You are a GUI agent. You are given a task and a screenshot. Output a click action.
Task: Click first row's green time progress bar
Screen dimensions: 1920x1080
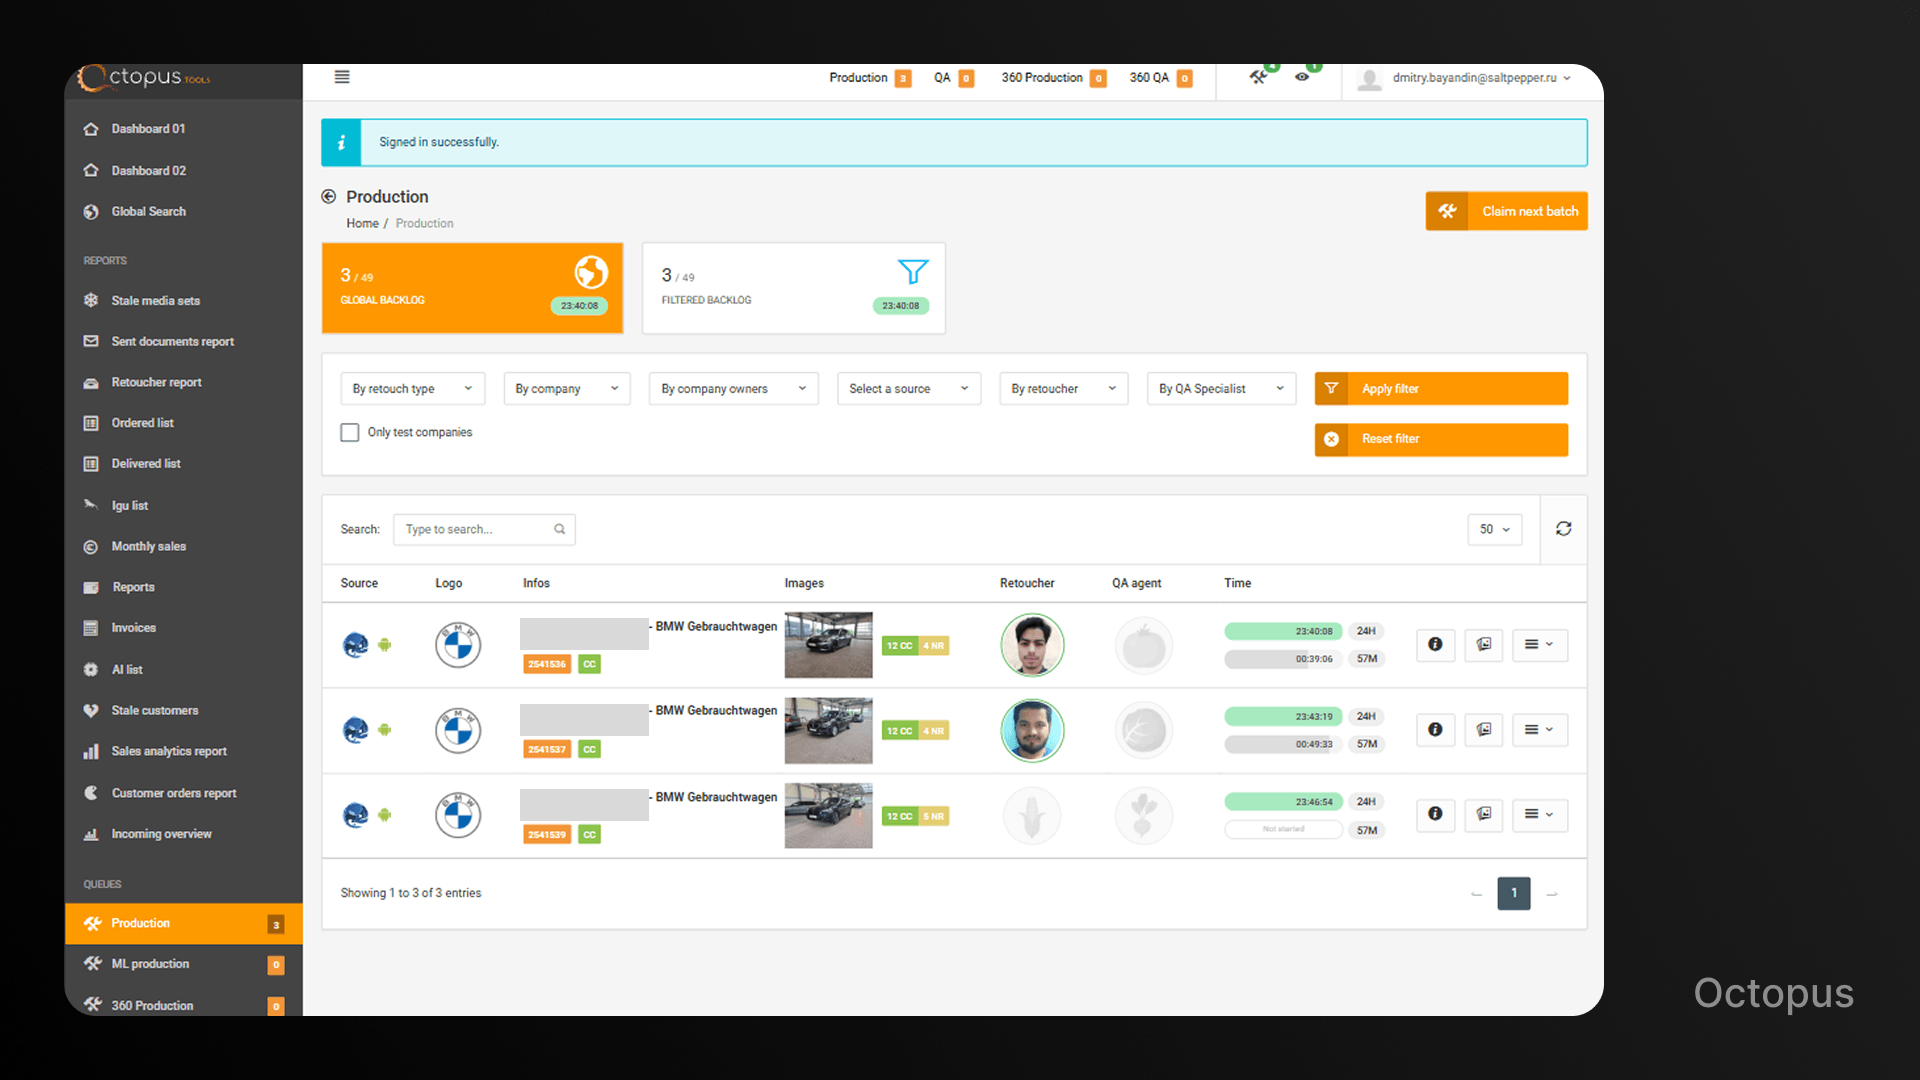1282,631
